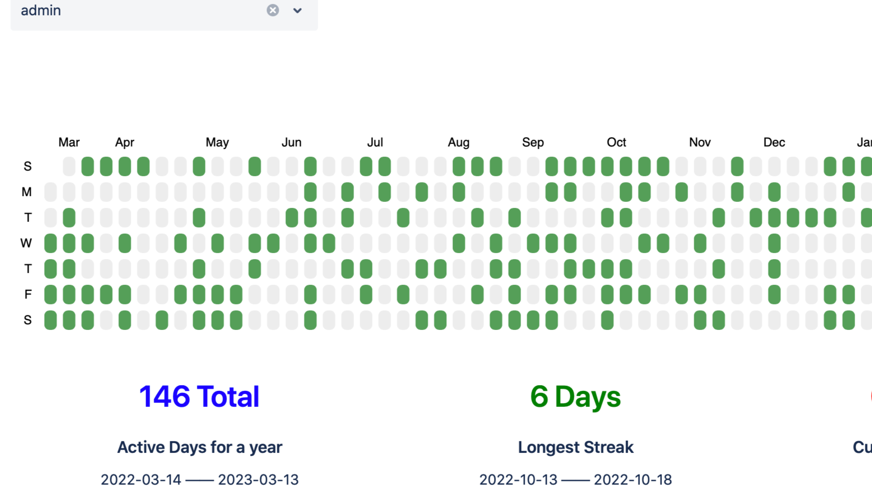
Task: Click the Aug month label
Action: point(458,142)
